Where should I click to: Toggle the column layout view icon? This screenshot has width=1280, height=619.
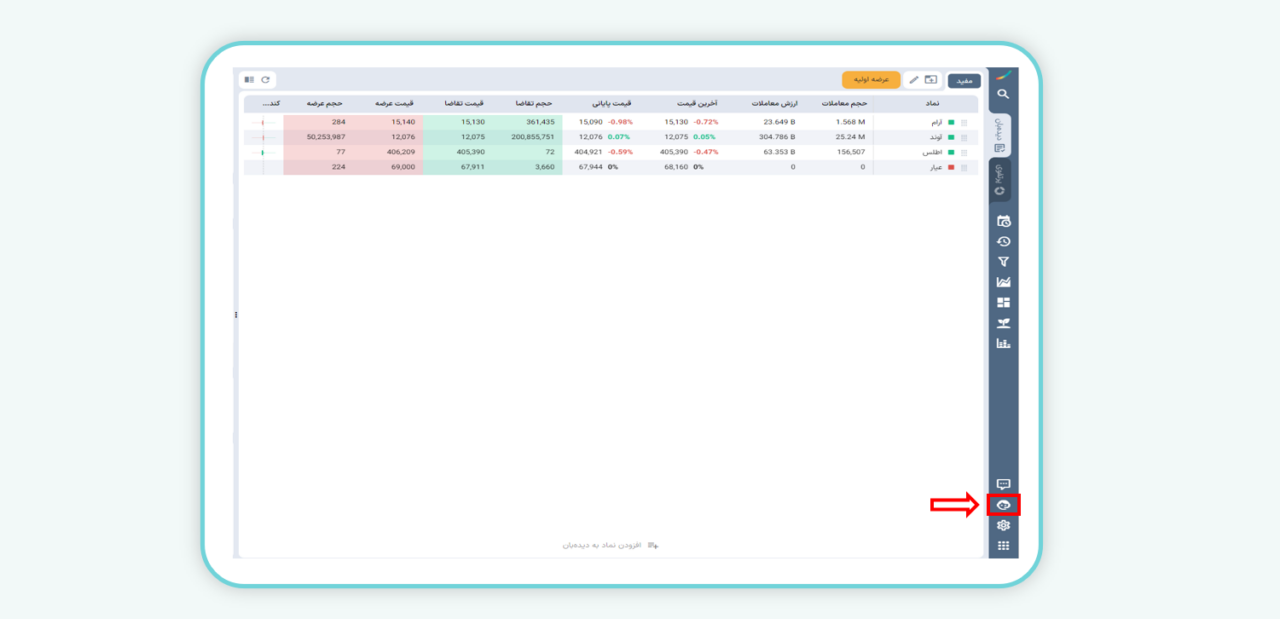(x=249, y=80)
